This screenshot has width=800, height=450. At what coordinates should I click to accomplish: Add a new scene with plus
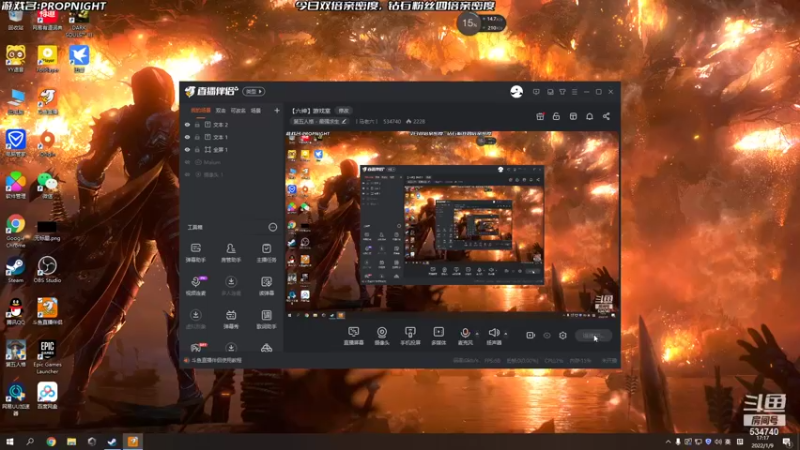click(277, 110)
